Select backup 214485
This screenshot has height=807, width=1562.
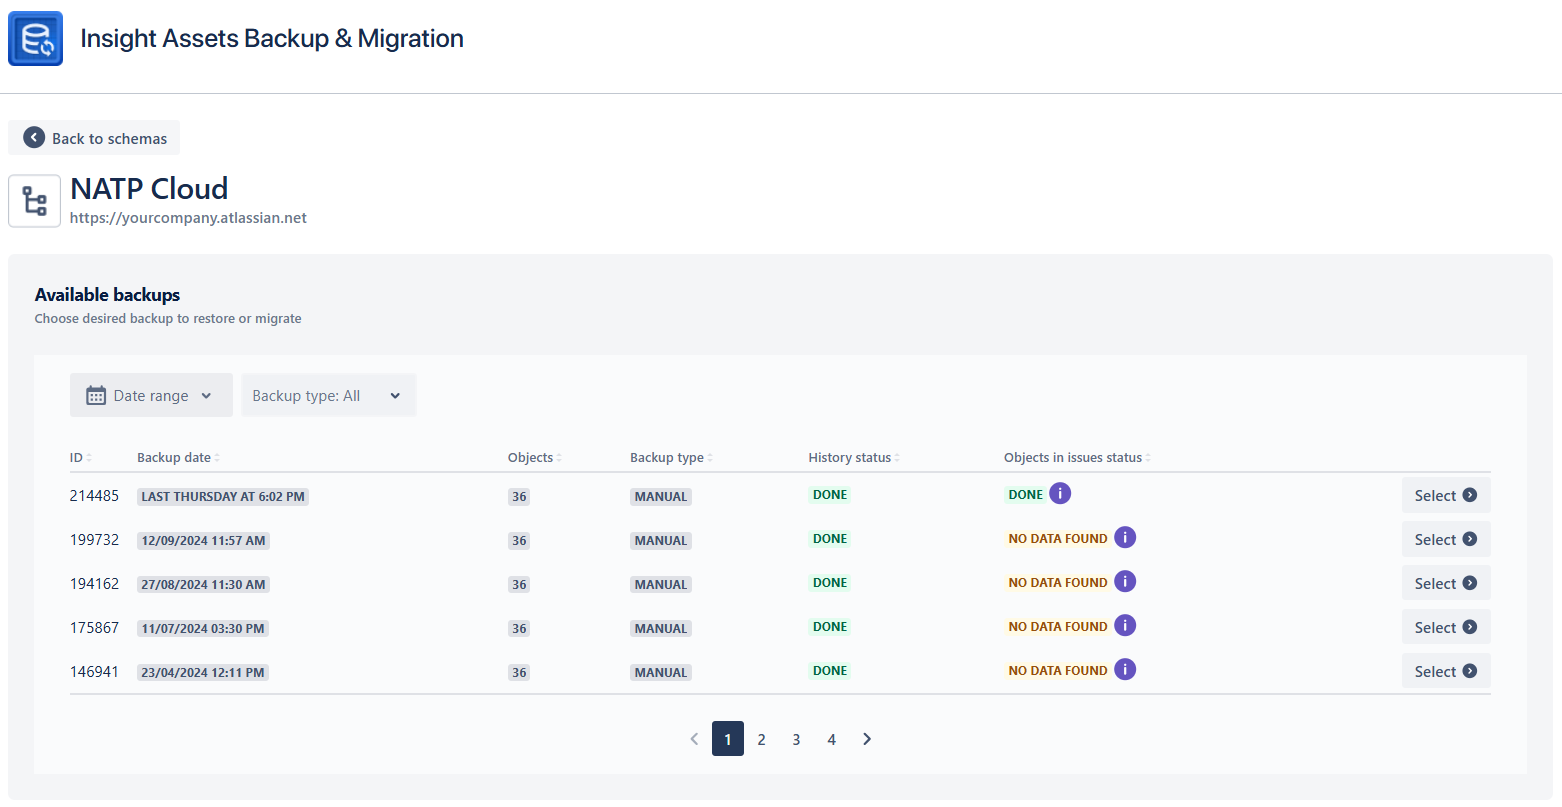click(1446, 495)
